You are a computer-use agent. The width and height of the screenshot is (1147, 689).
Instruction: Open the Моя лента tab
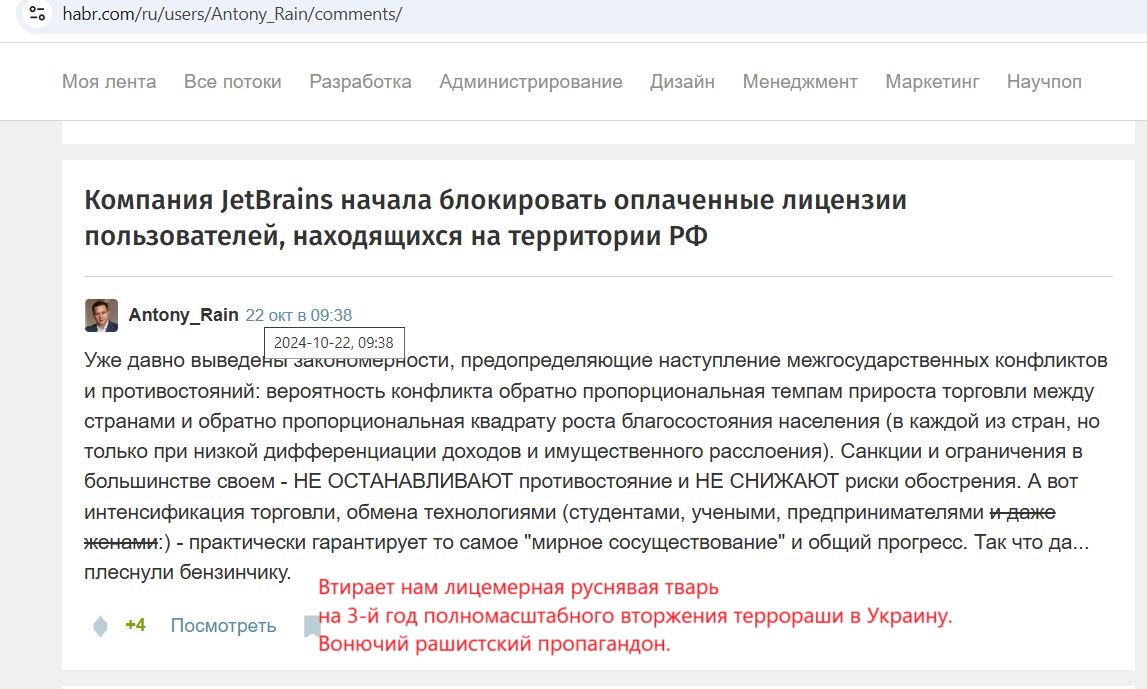click(x=109, y=82)
